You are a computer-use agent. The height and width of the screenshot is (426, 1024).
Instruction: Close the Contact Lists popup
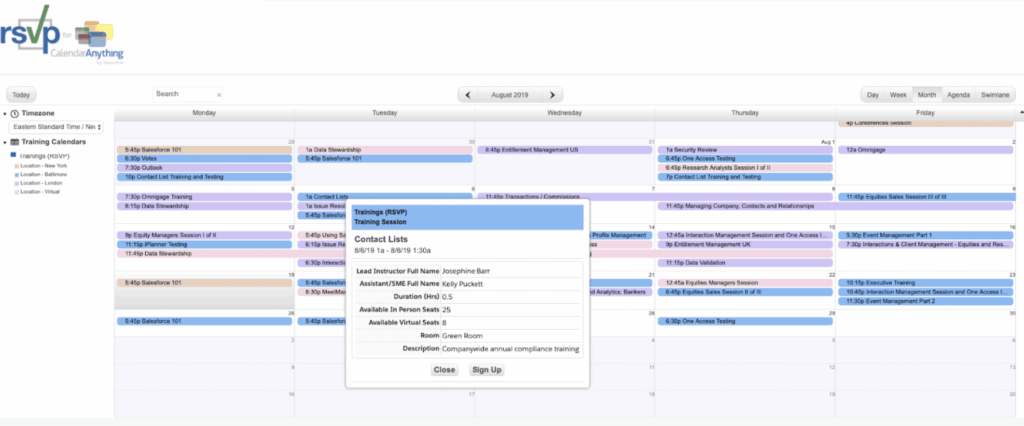pyautogui.click(x=444, y=370)
